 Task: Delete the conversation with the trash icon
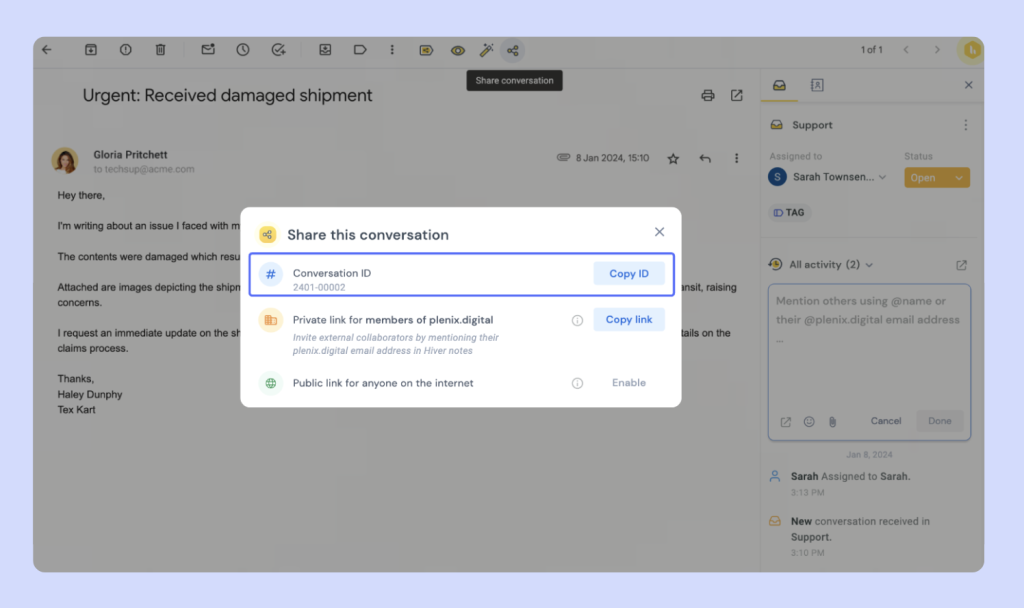(160, 50)
